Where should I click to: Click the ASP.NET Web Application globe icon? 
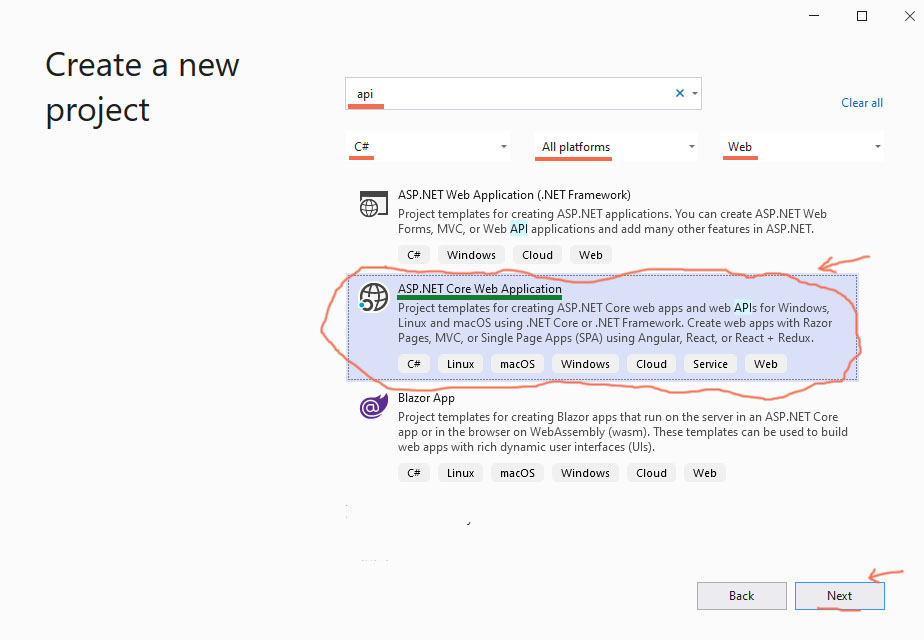(374, 204)
